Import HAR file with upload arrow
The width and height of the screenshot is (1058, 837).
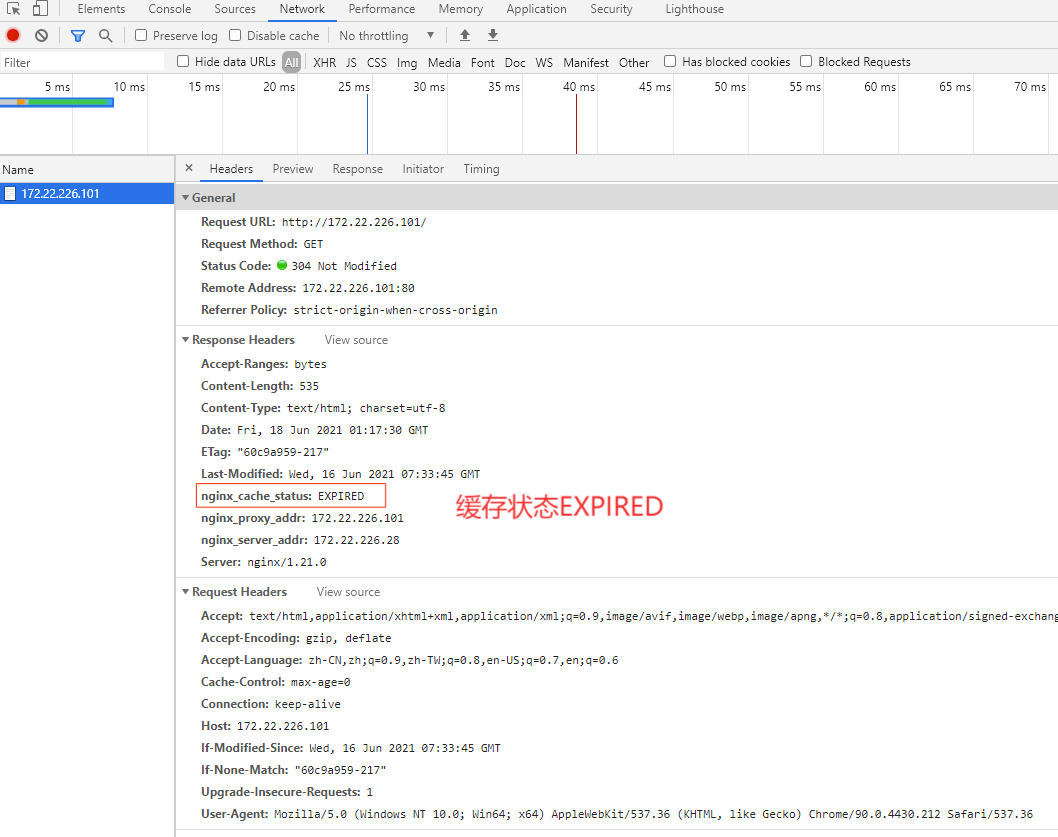pos(465,35)
